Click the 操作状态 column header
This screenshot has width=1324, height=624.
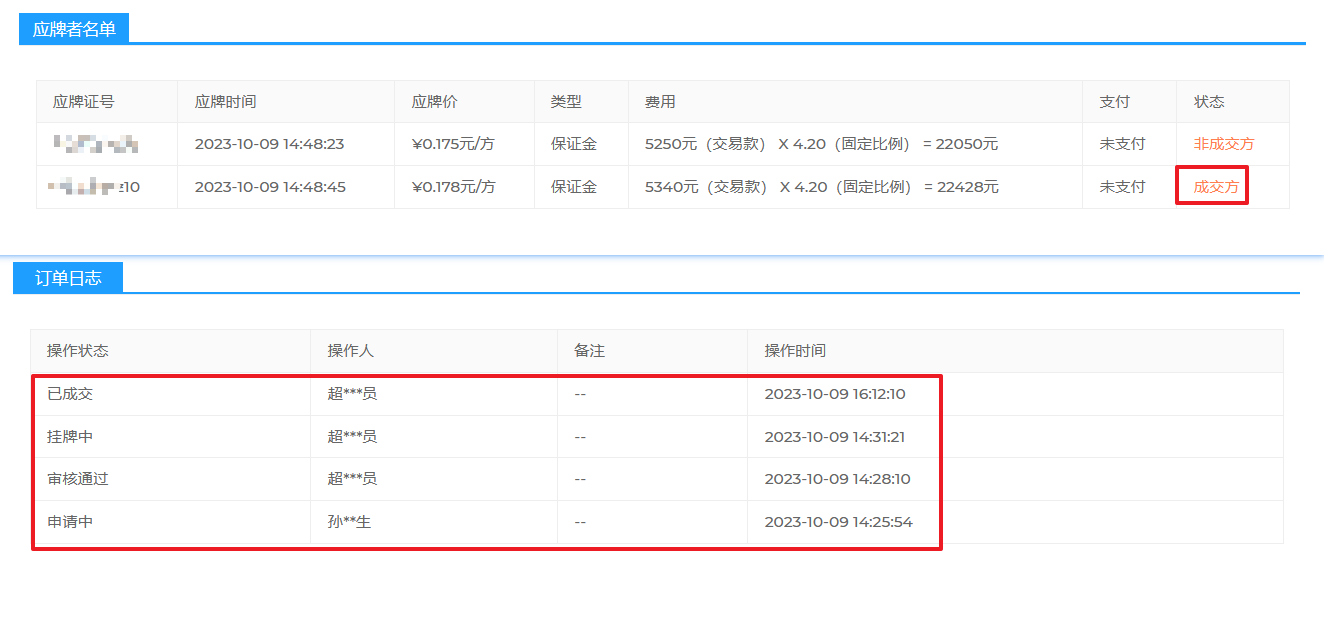78,351
